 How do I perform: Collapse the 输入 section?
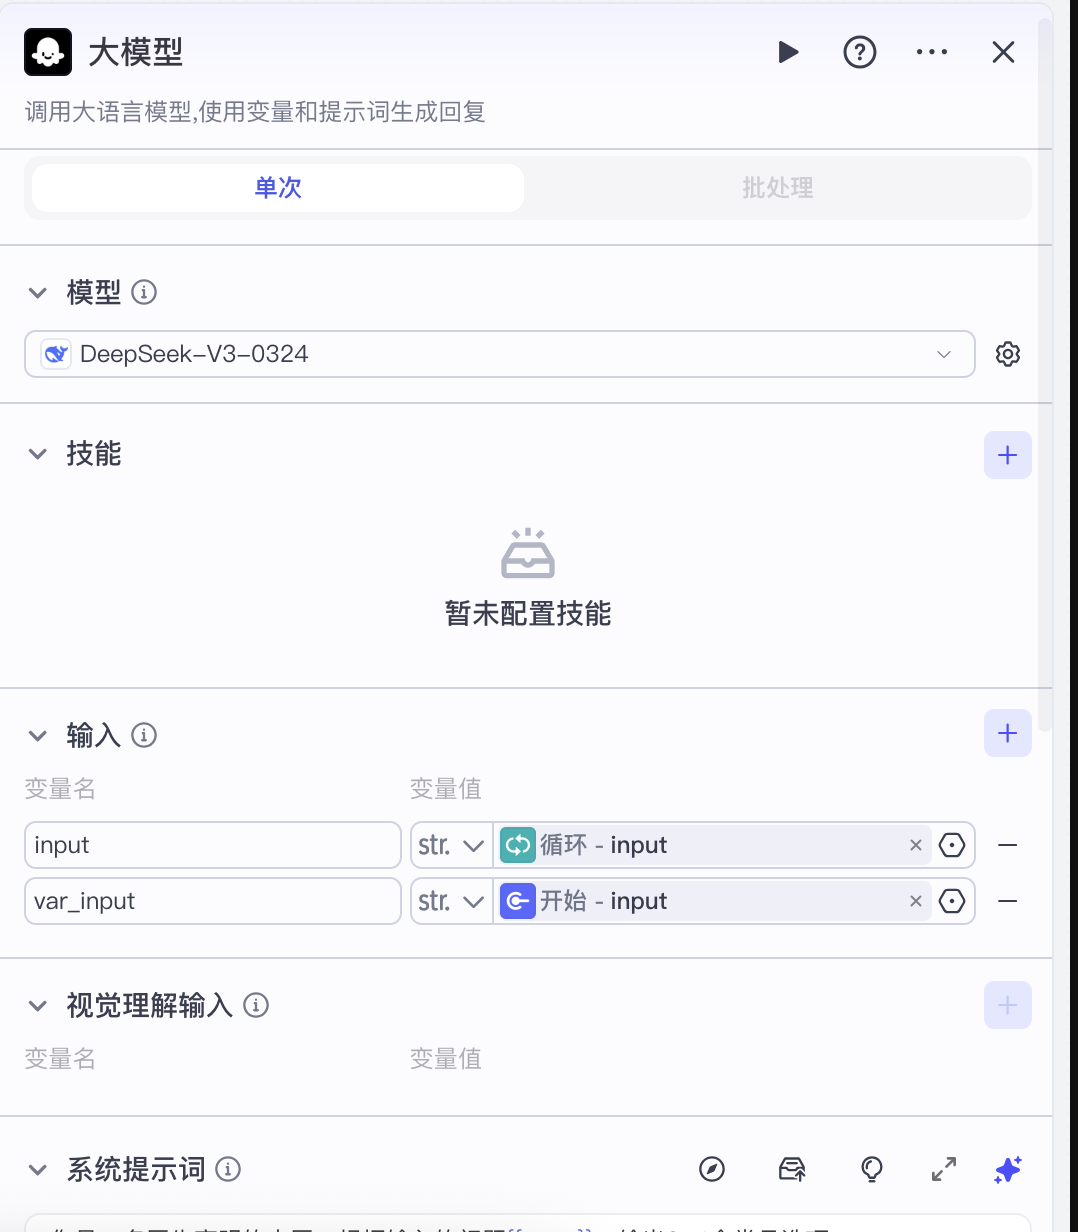(38, 736)
